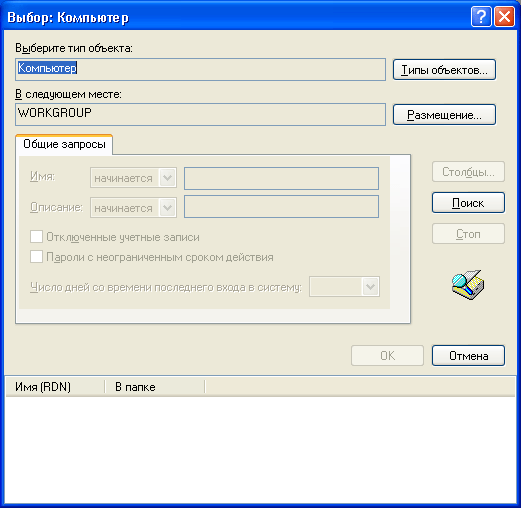Toggle Пароли с неограниченным сроком действия checkbox
The image size is (521, 508).
click(x=36, y=257)
